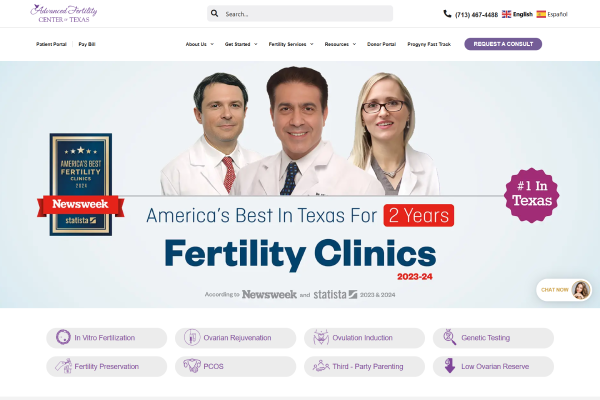Open the Donor Portal menu item
The height and width of the screenshot is (400, 600).
(x=381, y=44)
